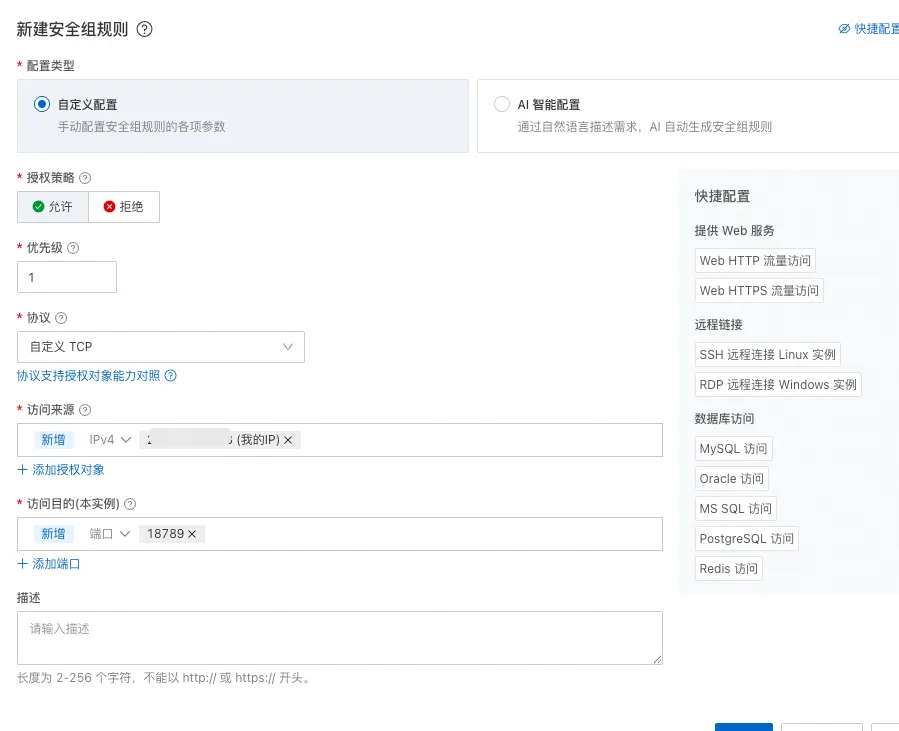Open help icon next to 访问来源
This screenshot has height=731, width=899.
click(85, 410)
